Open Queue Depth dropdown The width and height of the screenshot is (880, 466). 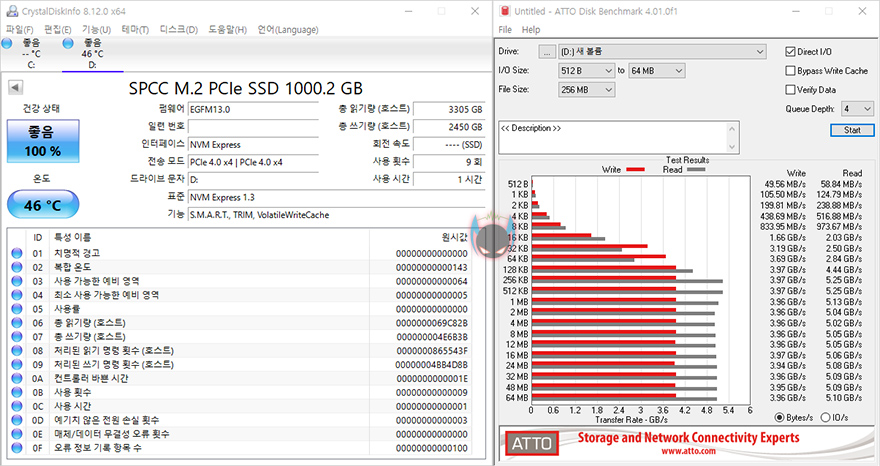click(x=857, y=109)
